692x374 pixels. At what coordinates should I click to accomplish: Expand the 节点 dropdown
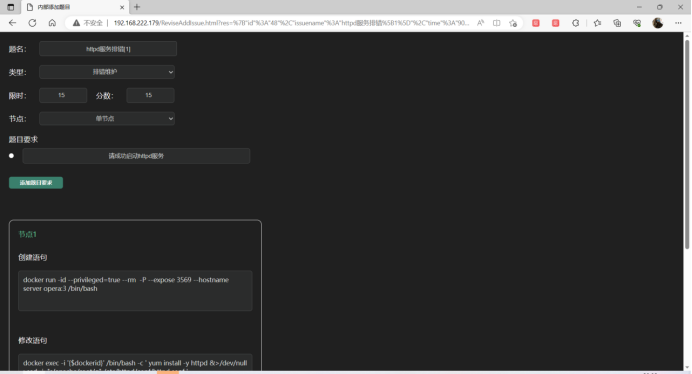click(x=107, y=118)
